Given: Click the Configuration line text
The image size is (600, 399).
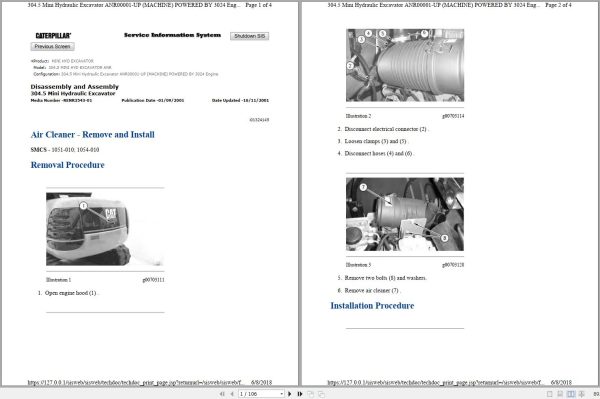Looking at the screenshot, I should pyautogui.click(x=126, y=74).
